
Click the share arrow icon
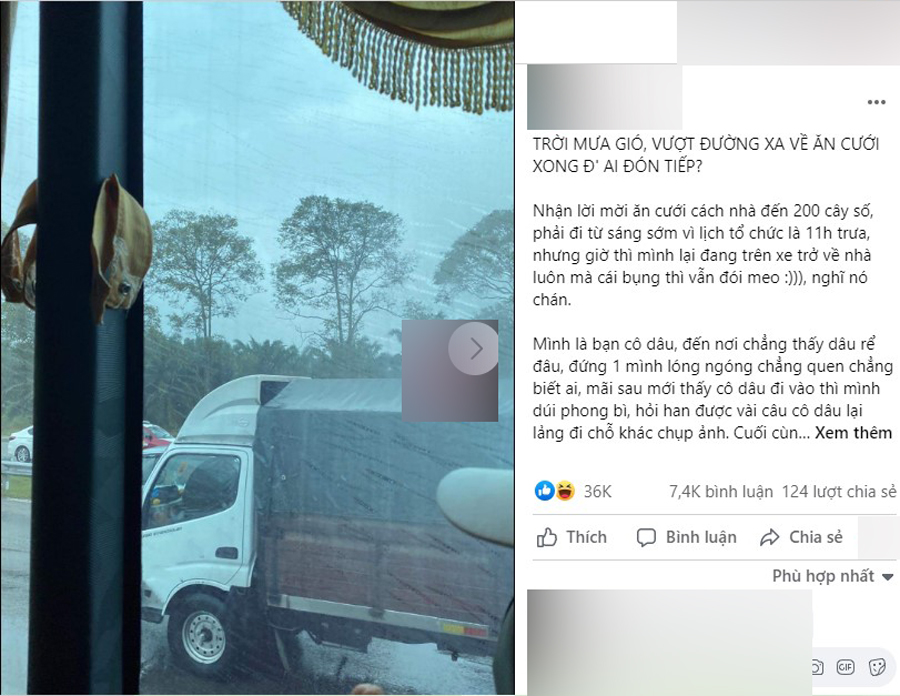[x=770, y=538]
